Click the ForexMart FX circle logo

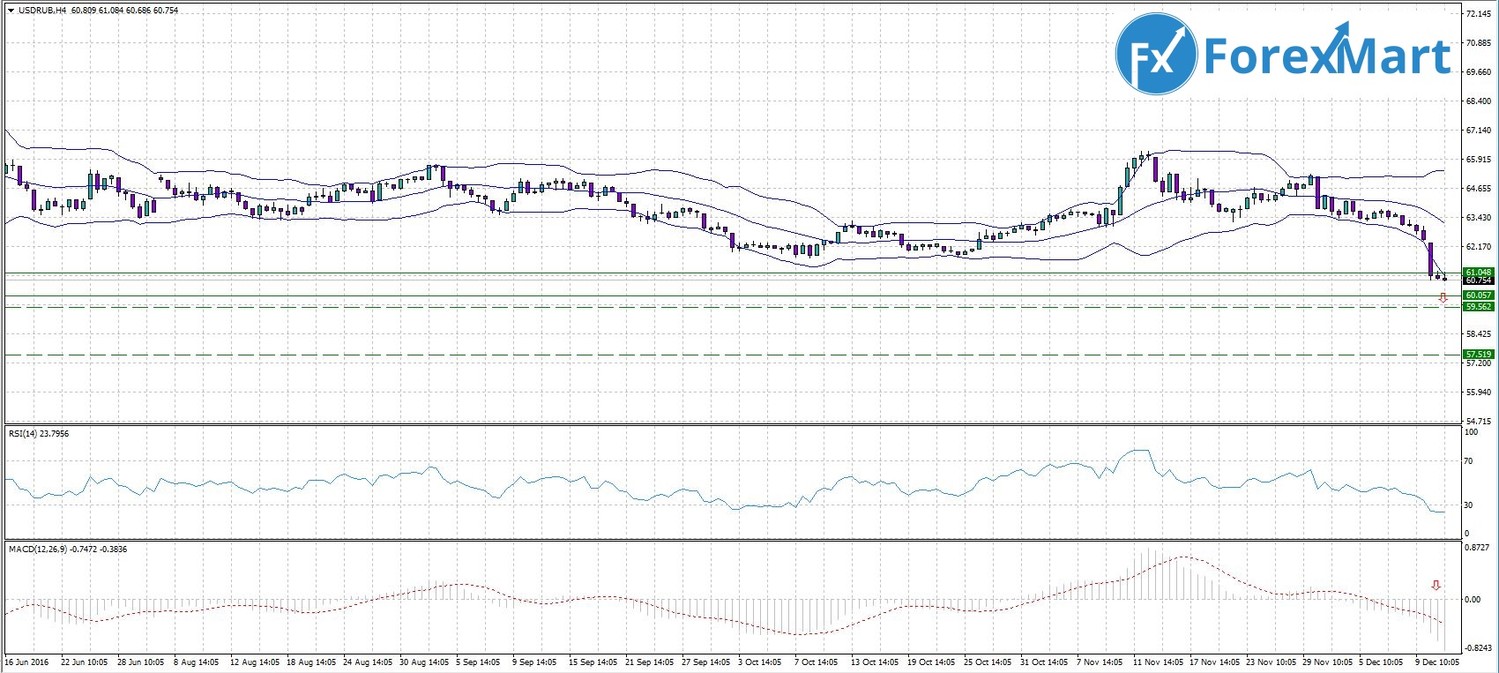tap(1156, 55)
